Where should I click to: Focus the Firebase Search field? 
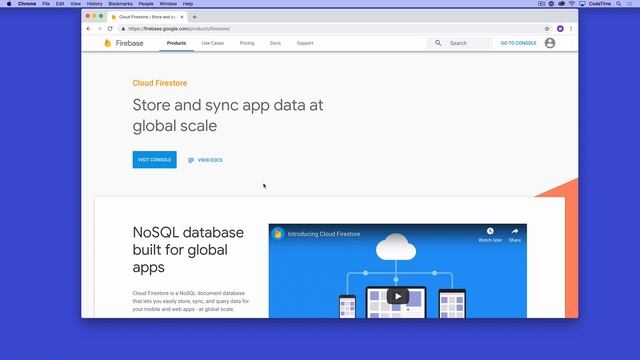coord(460,43)
